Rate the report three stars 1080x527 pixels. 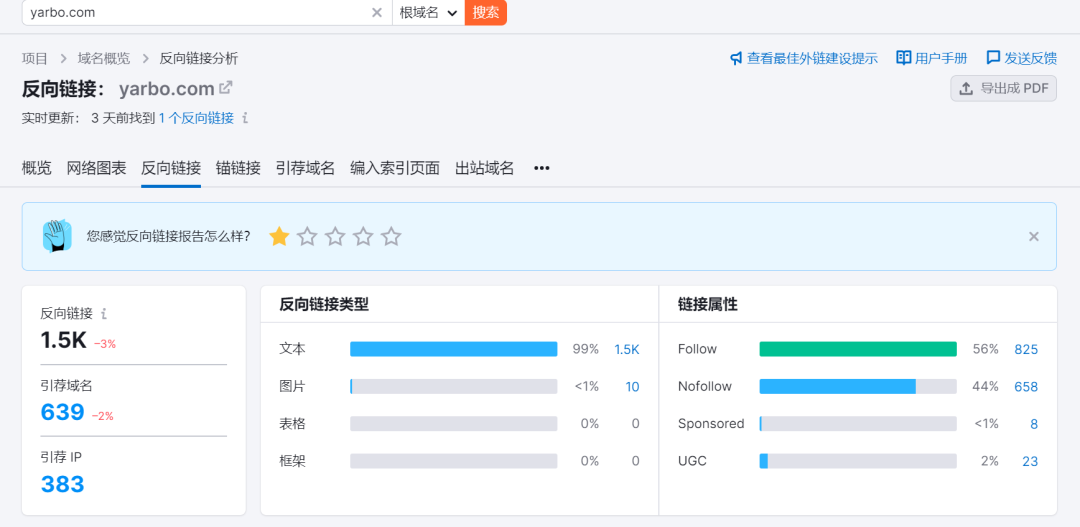point(335,237)
